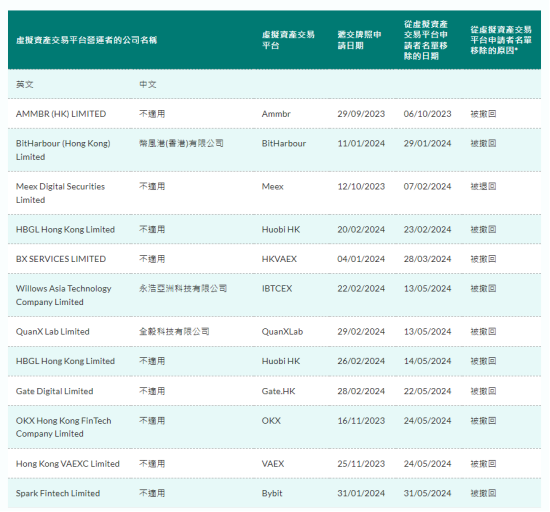The height and width of the screenshot is (512, 550).
Task: Select application date '26/02/2024'
Action: point(361,361)
